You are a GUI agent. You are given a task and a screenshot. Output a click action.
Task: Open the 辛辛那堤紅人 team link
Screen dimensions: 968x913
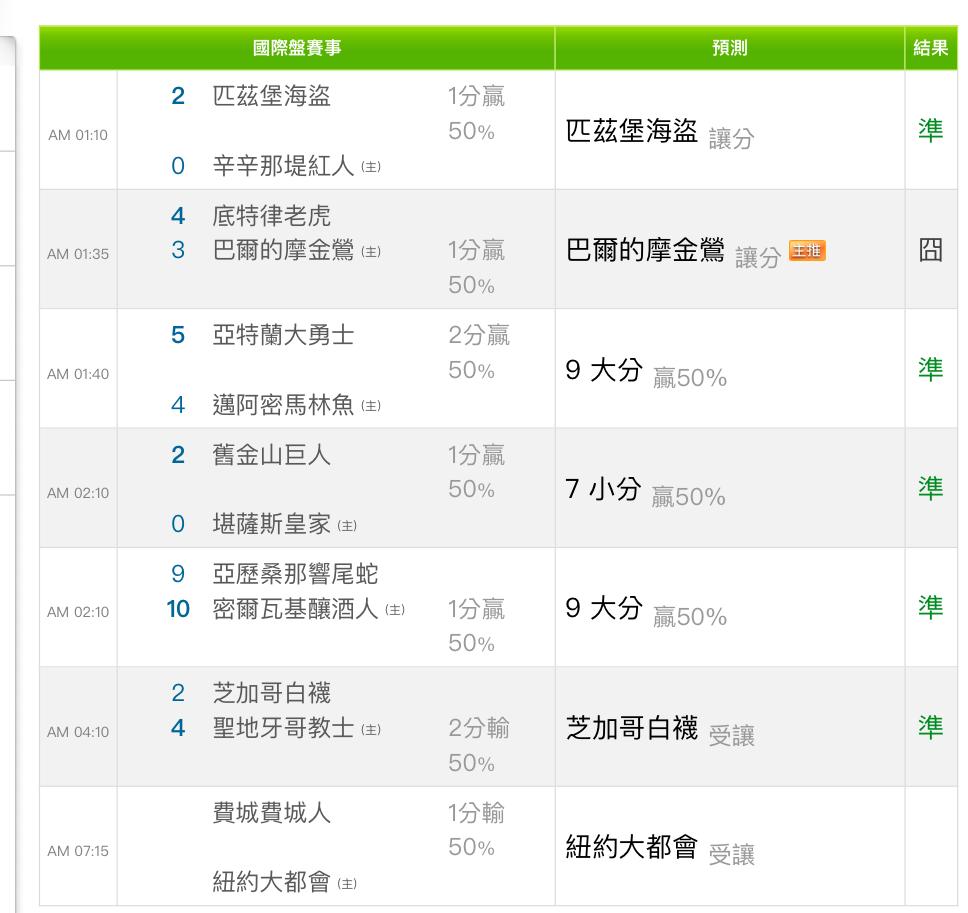[283, 165]
